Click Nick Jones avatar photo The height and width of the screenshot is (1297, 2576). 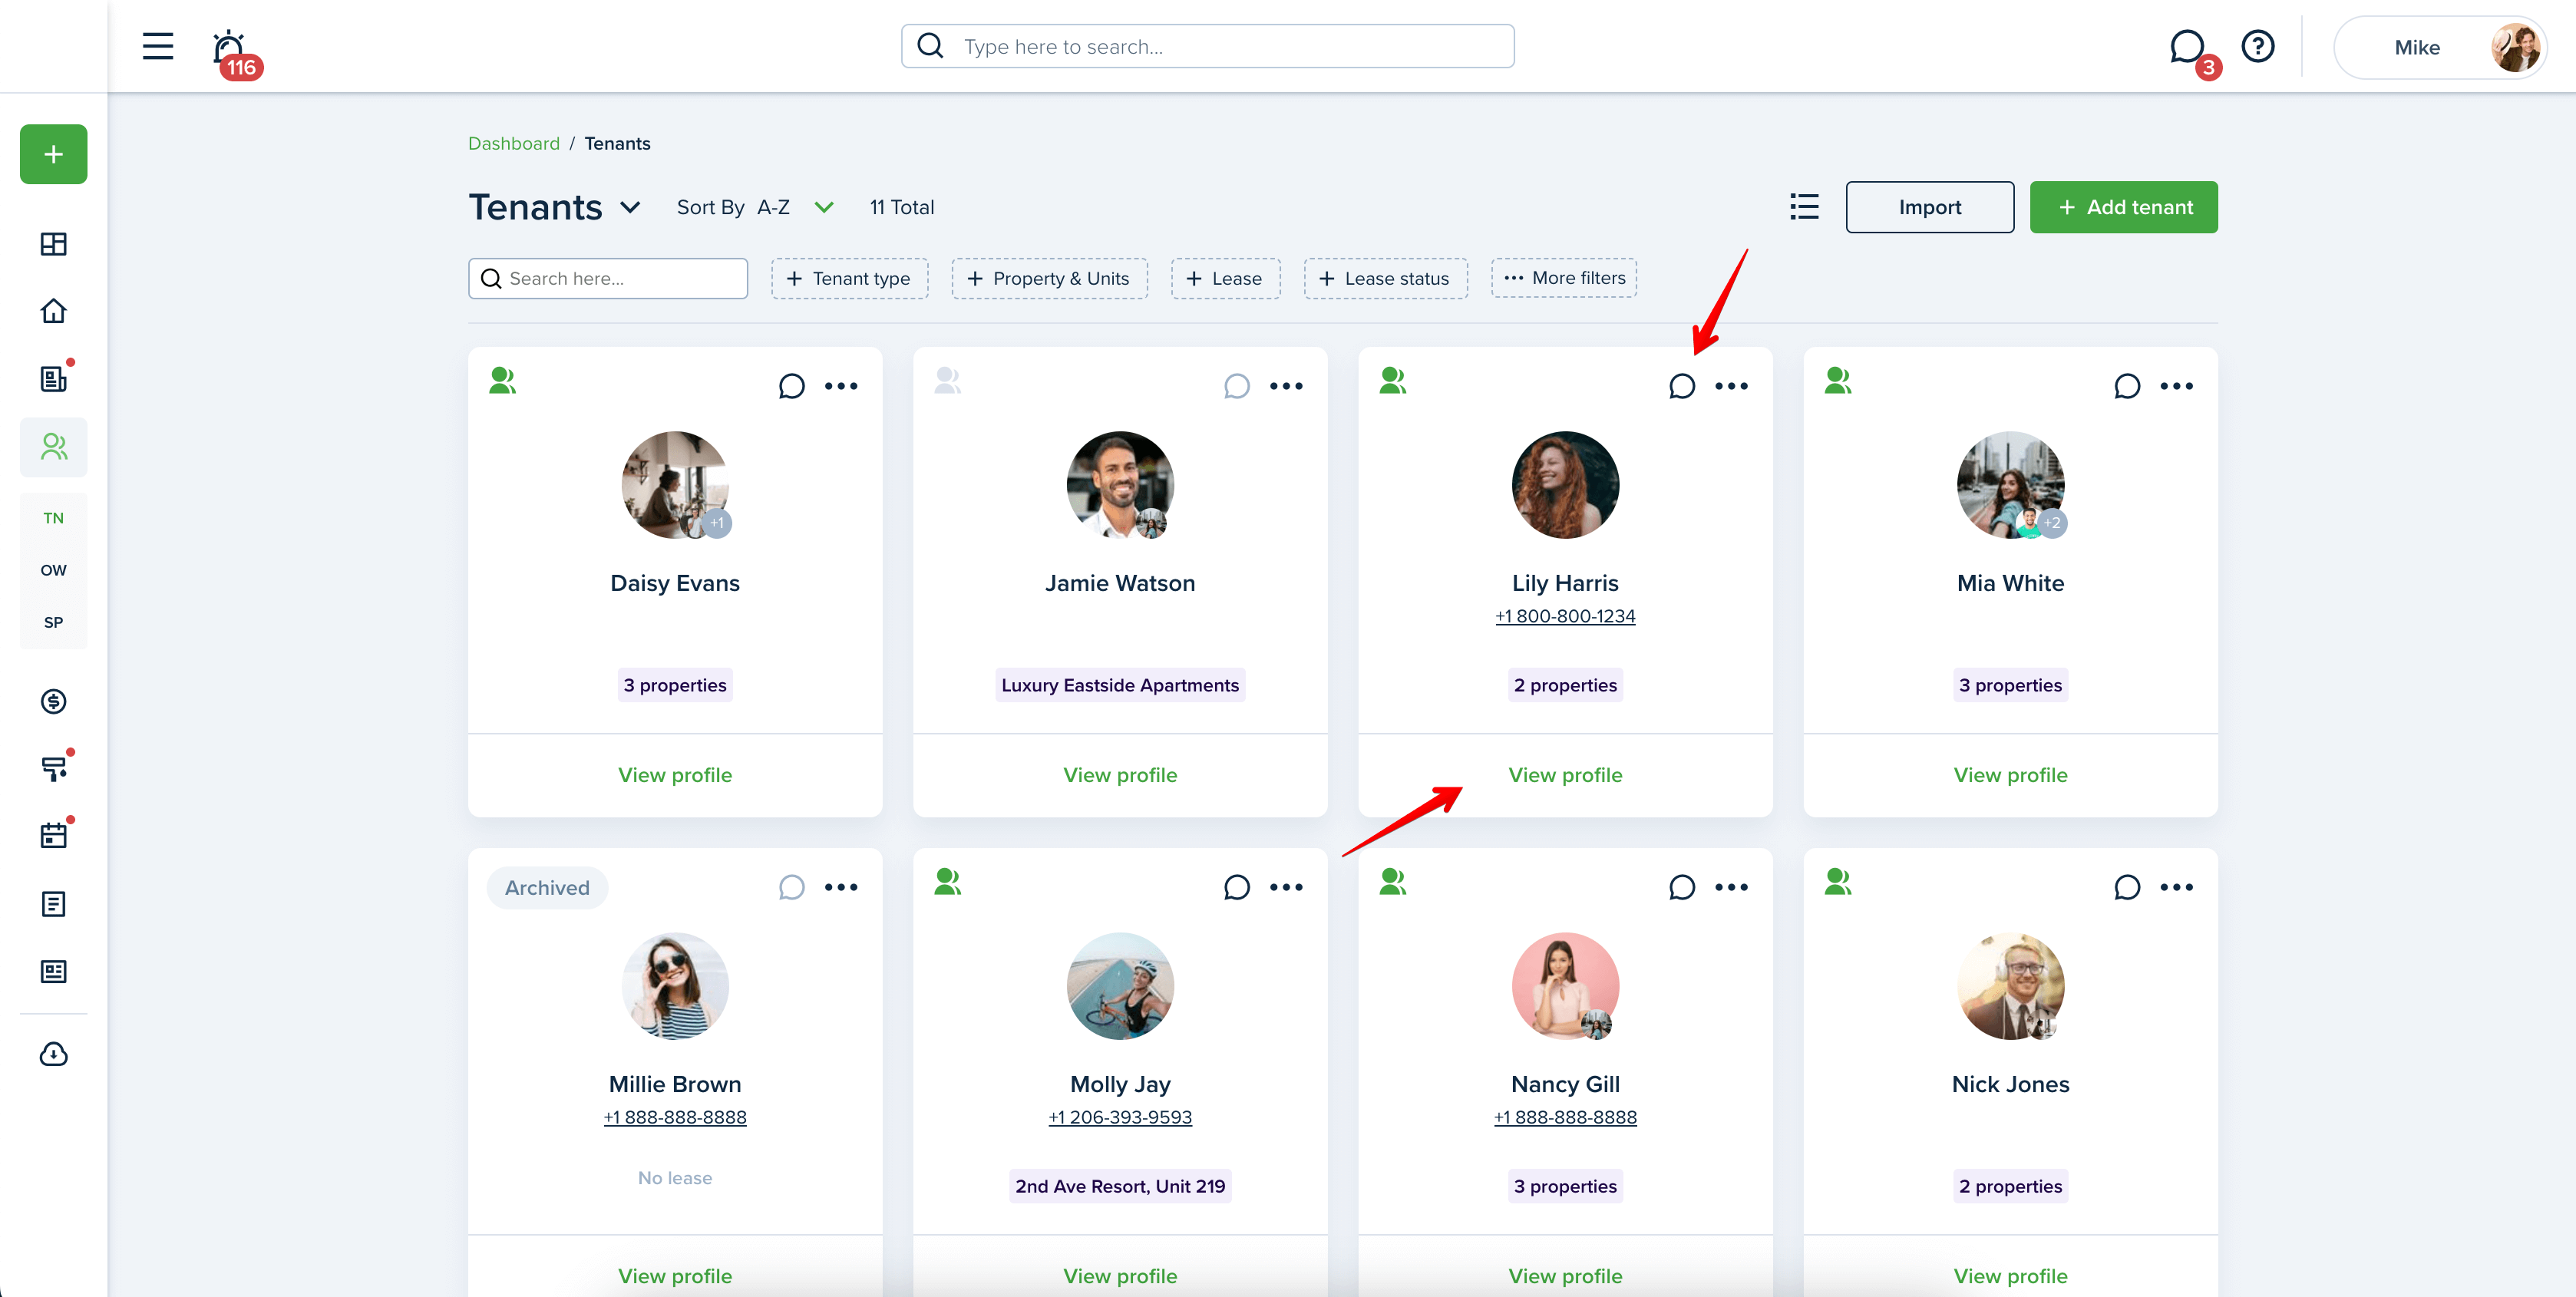2010,986
